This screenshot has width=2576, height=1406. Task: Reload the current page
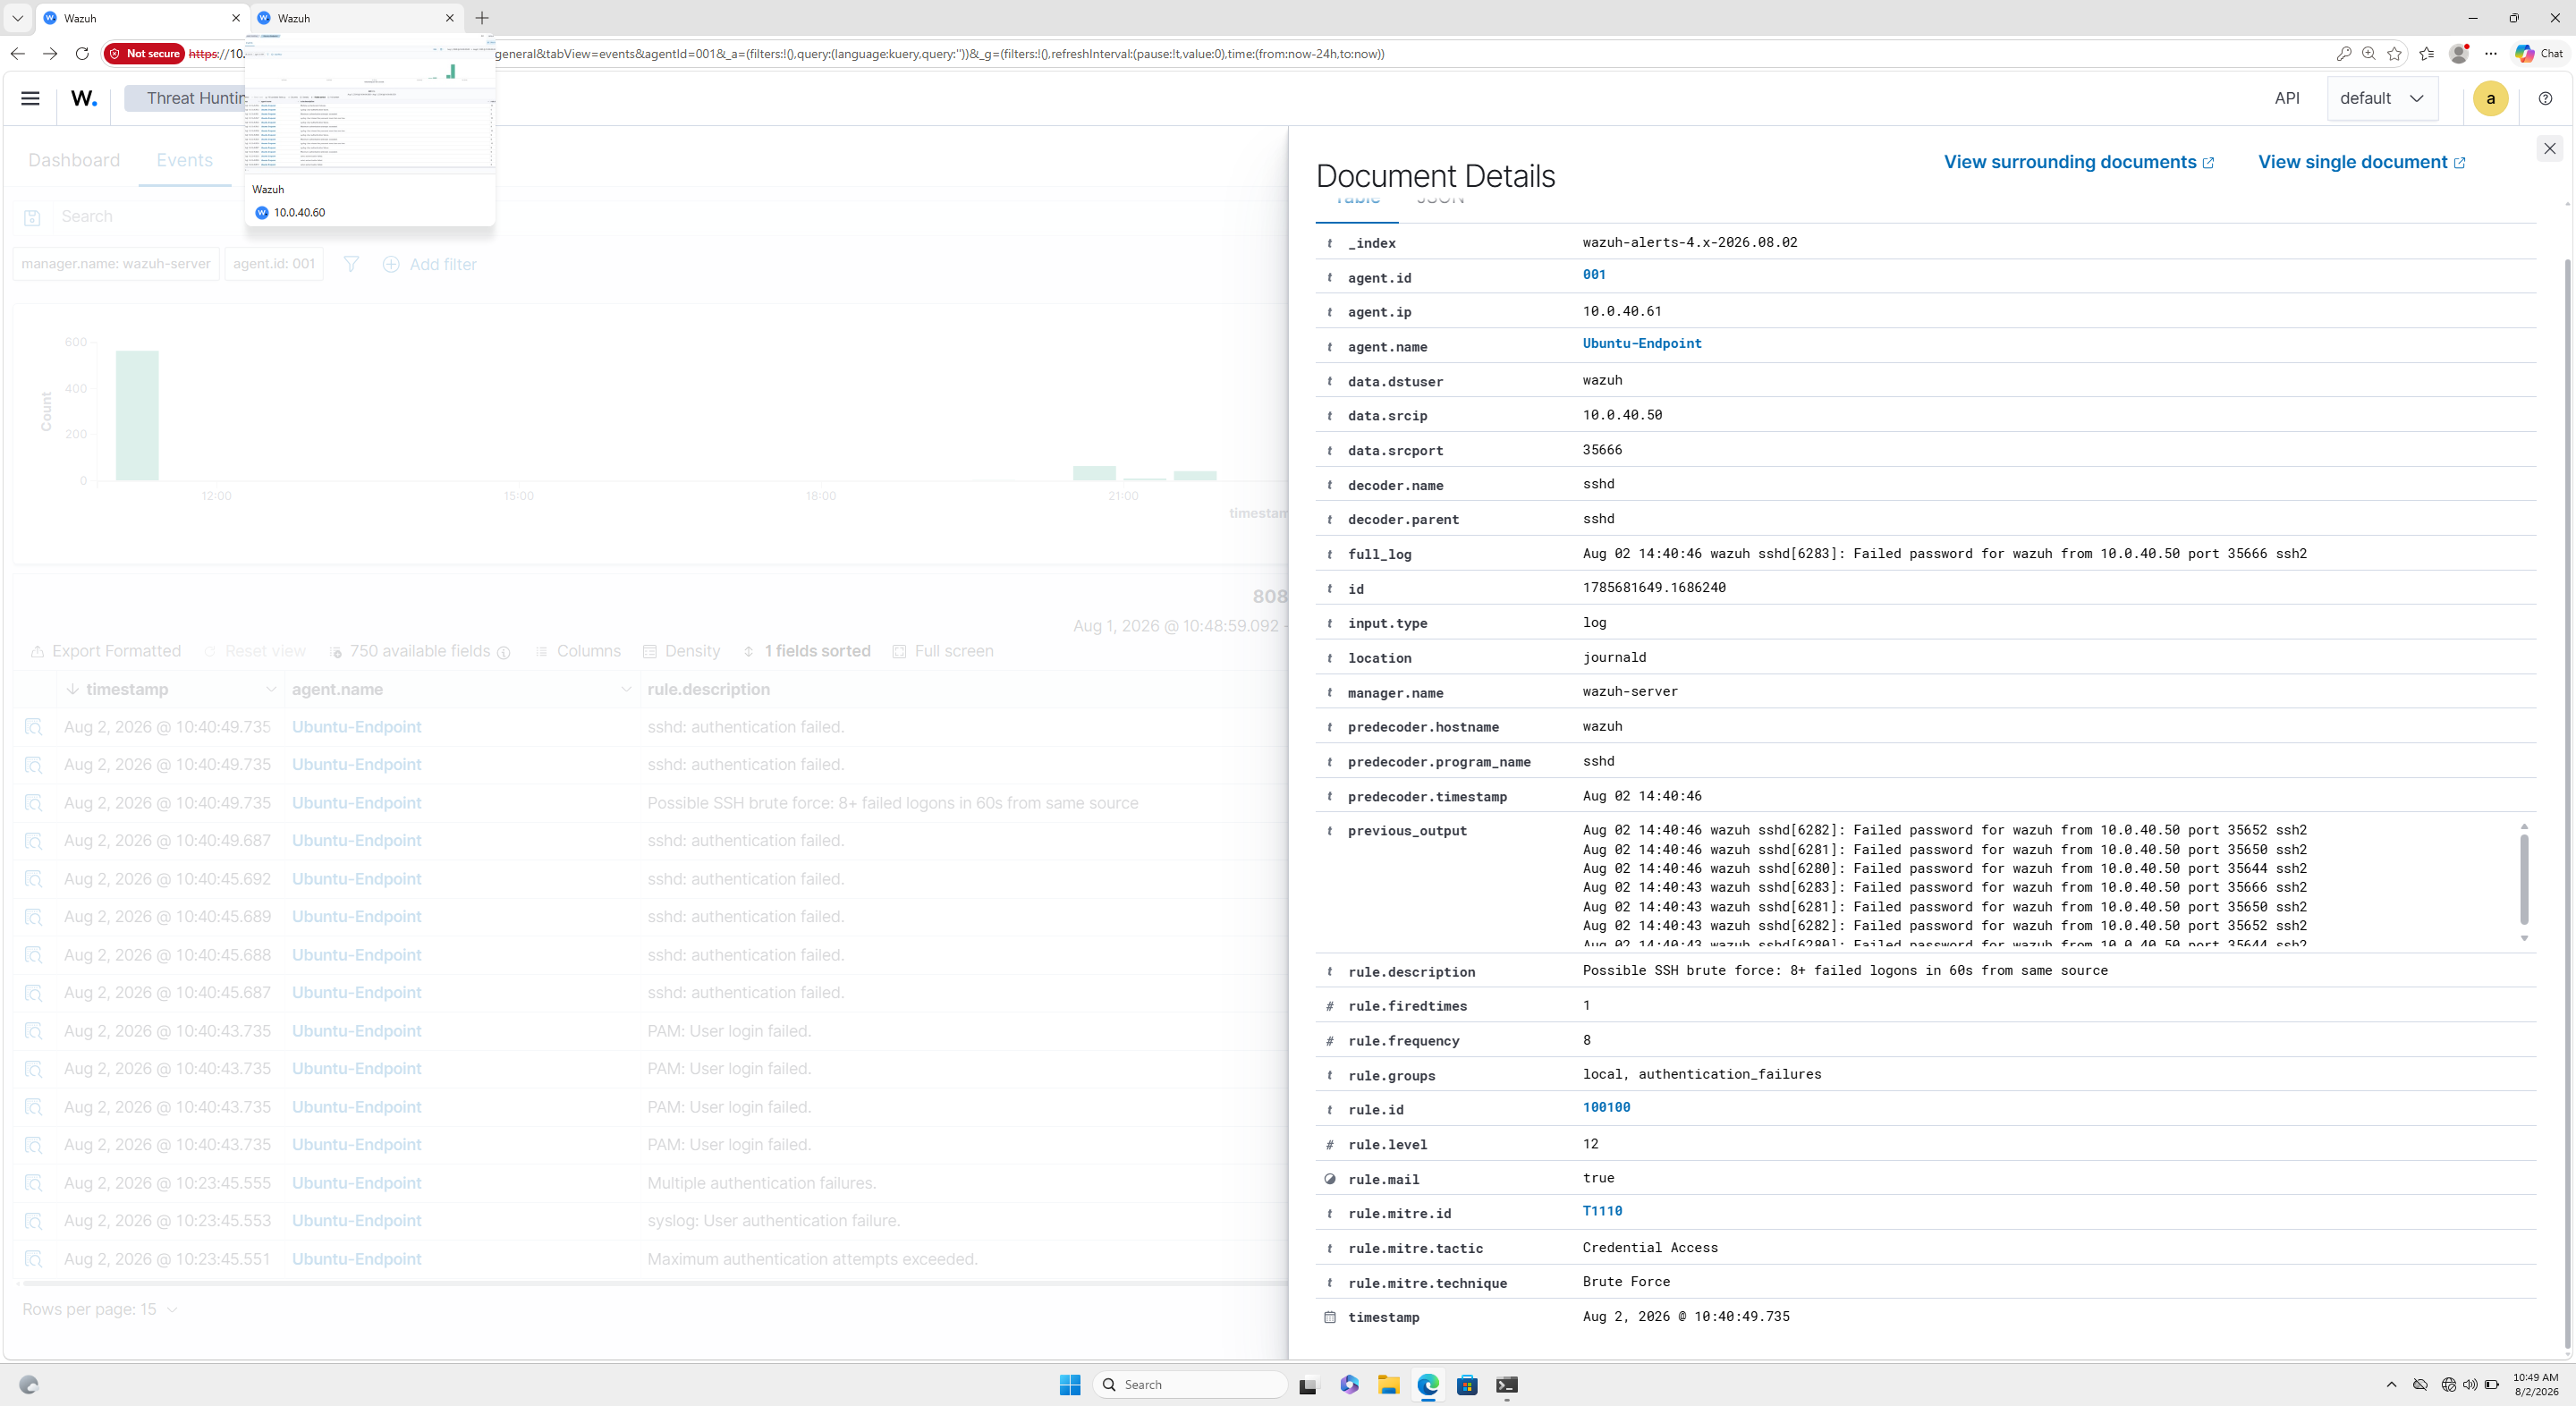82,54
